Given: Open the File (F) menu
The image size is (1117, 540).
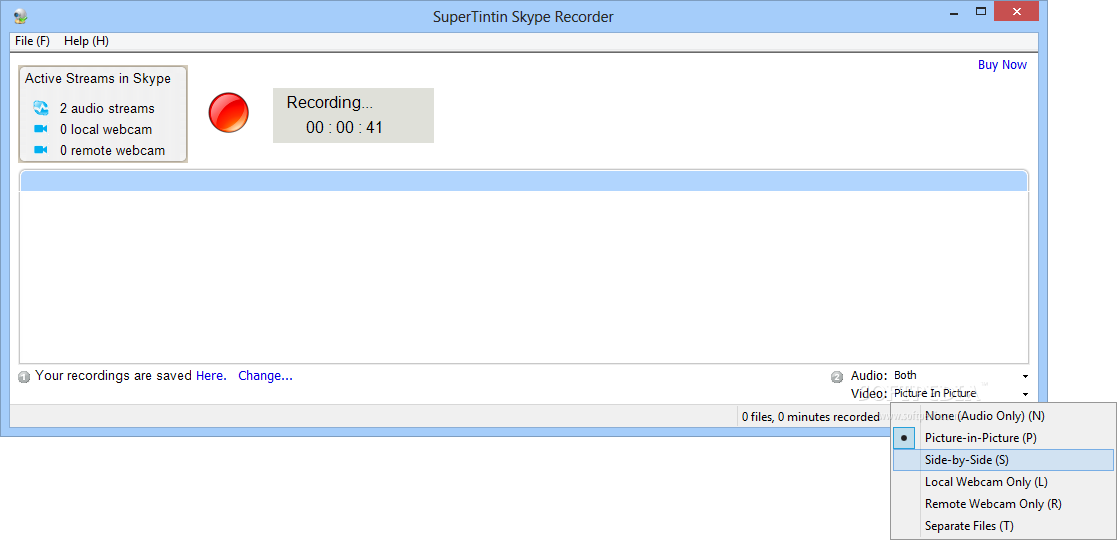Looking at the screenshot, I should (32, 41).
